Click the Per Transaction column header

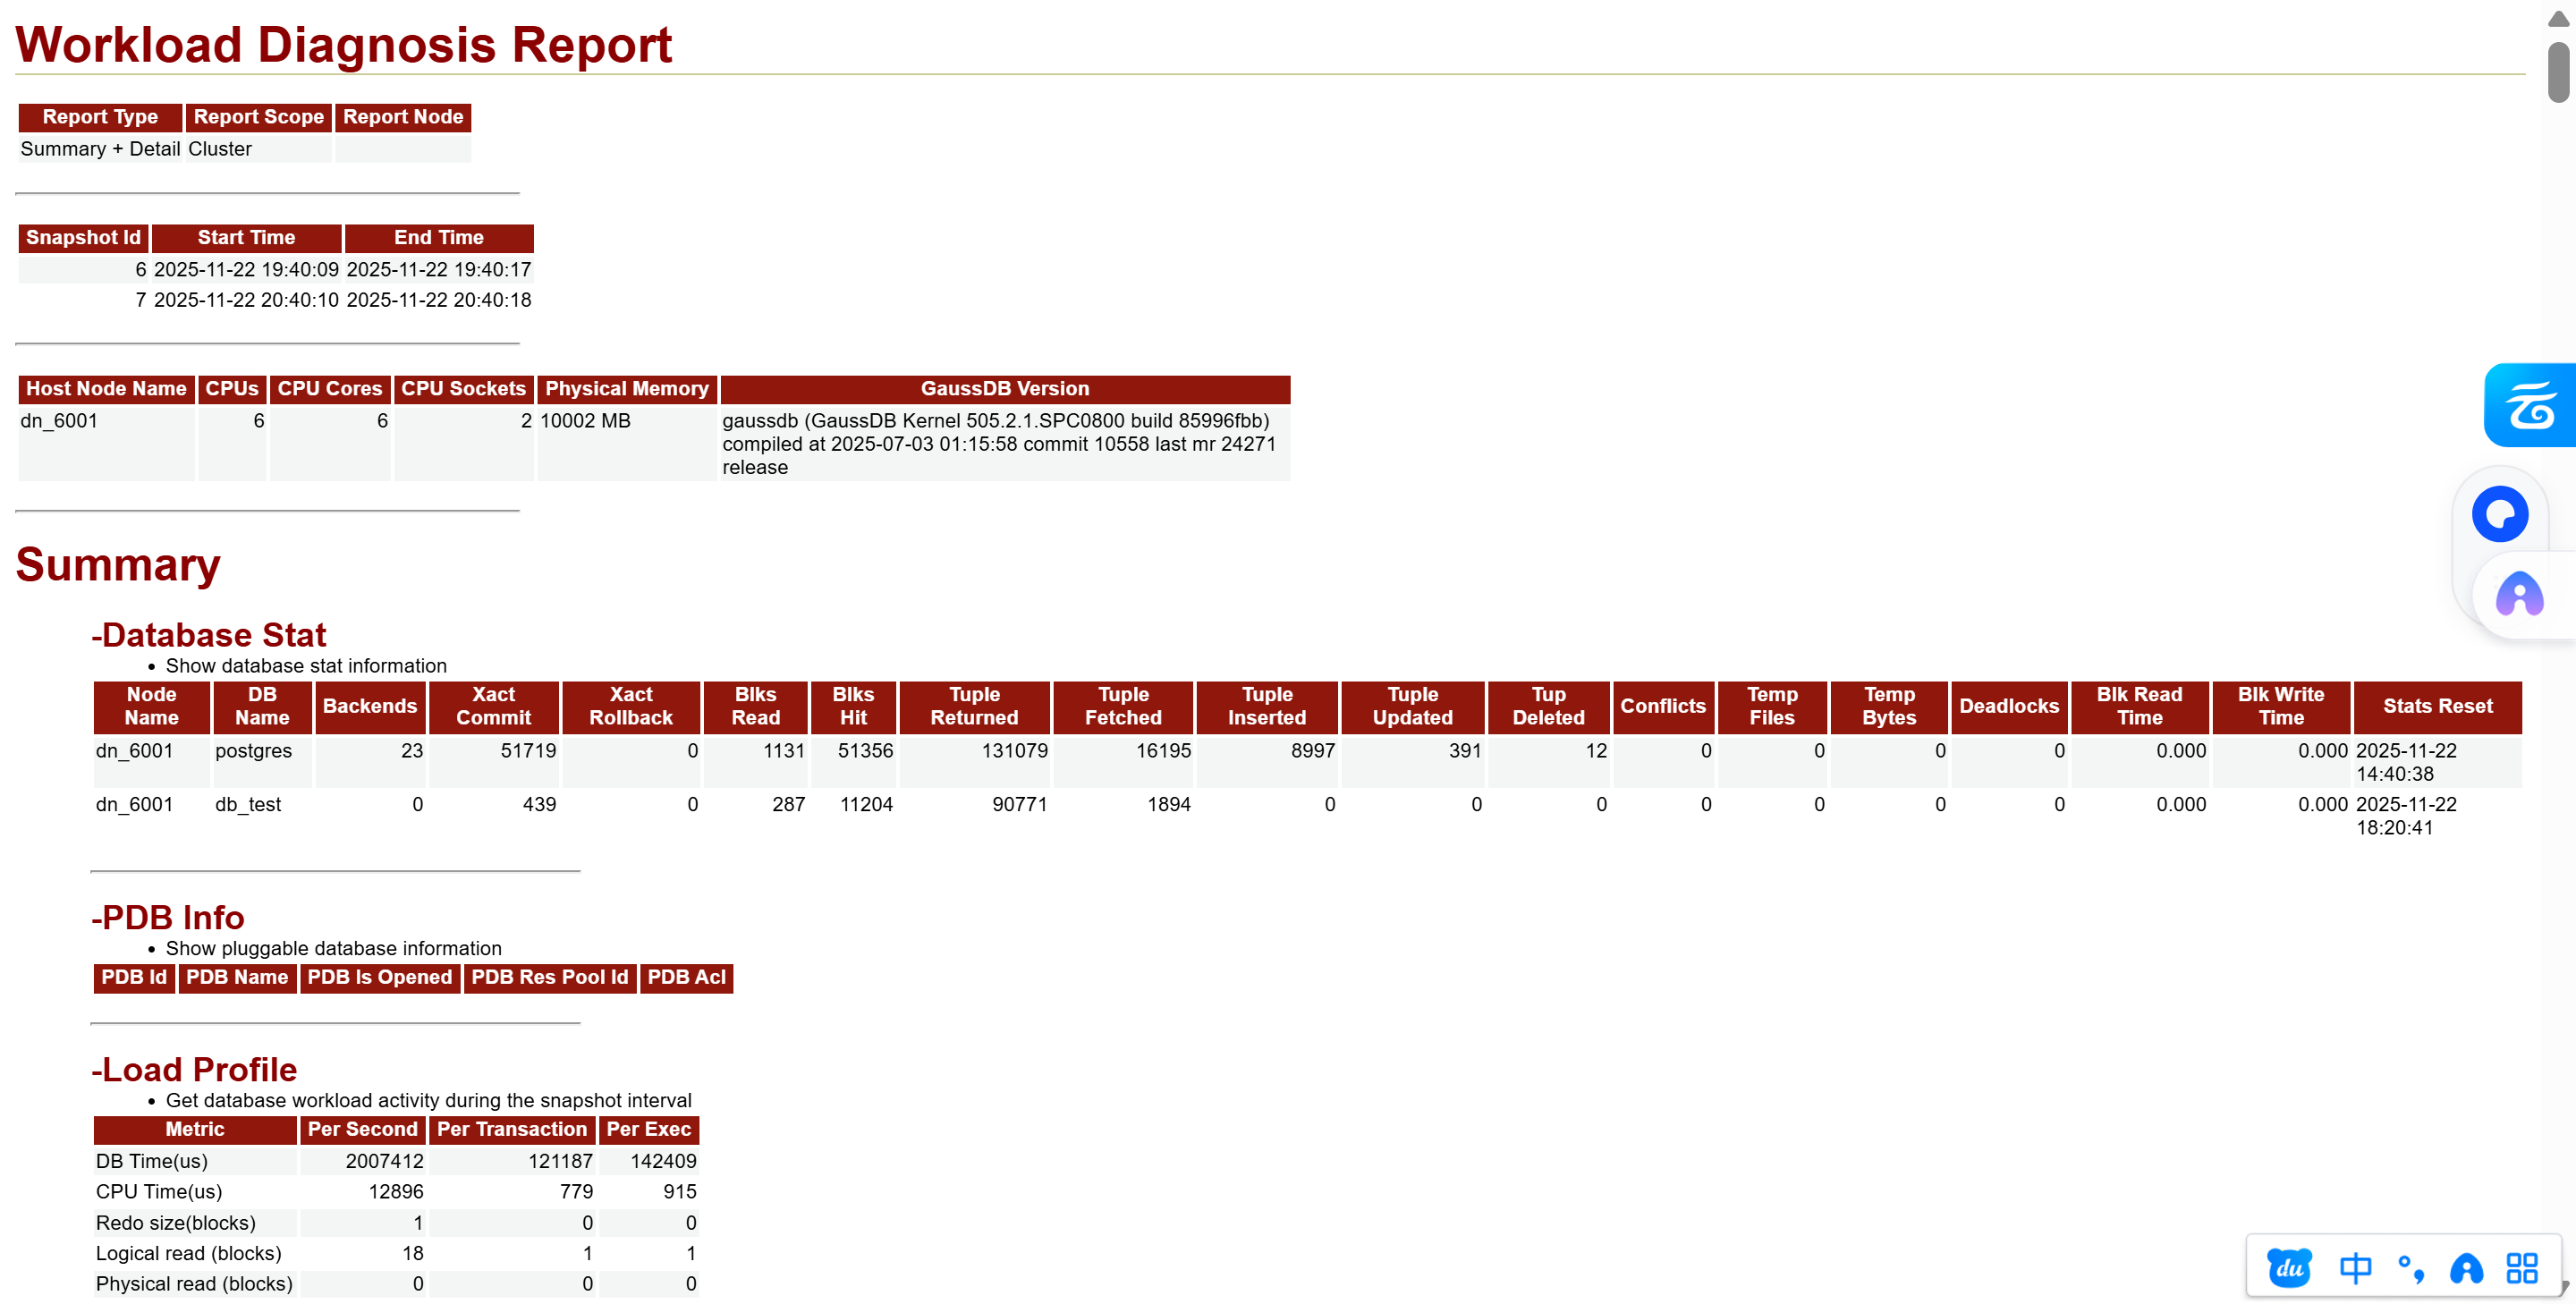click(511, 1129)
